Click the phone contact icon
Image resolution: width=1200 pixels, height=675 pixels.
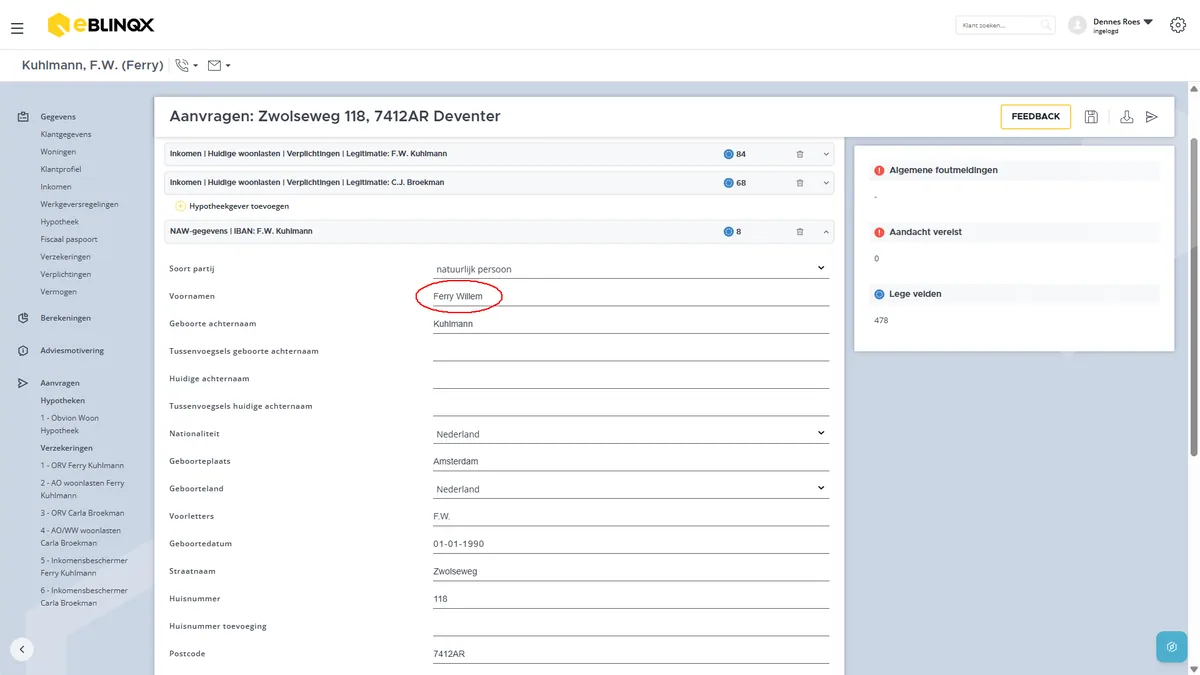pos(182,65)
